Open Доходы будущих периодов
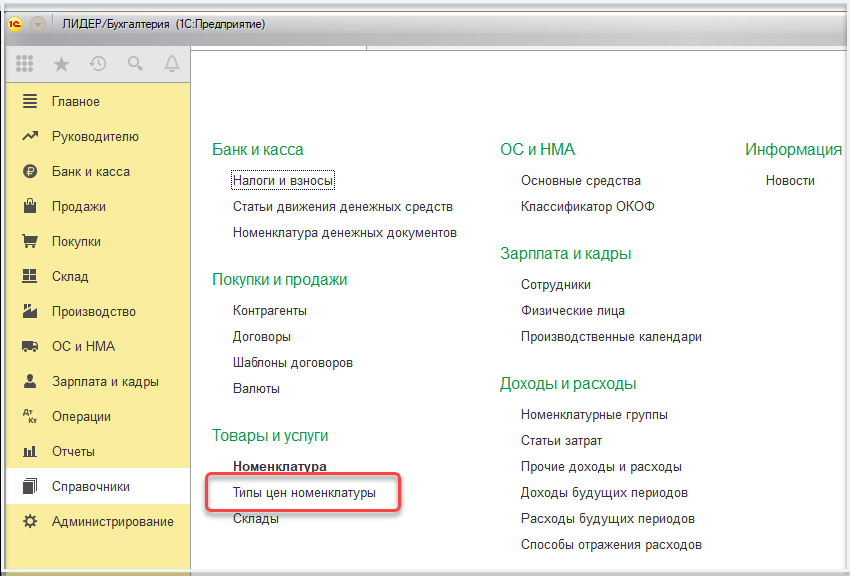This screenshot has width=850, height=576. (x=604, y=493)
